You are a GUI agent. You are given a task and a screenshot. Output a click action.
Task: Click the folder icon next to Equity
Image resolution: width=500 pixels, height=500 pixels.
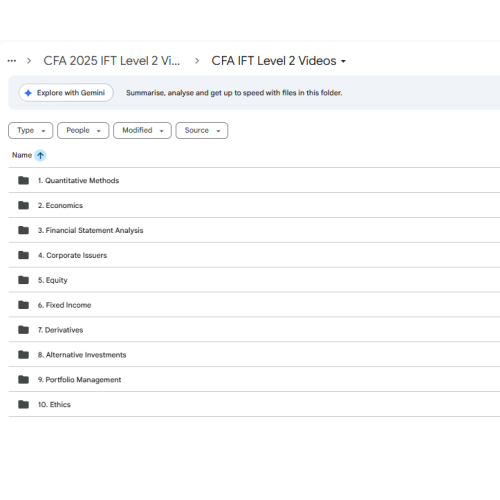click(x=23, y=280)
